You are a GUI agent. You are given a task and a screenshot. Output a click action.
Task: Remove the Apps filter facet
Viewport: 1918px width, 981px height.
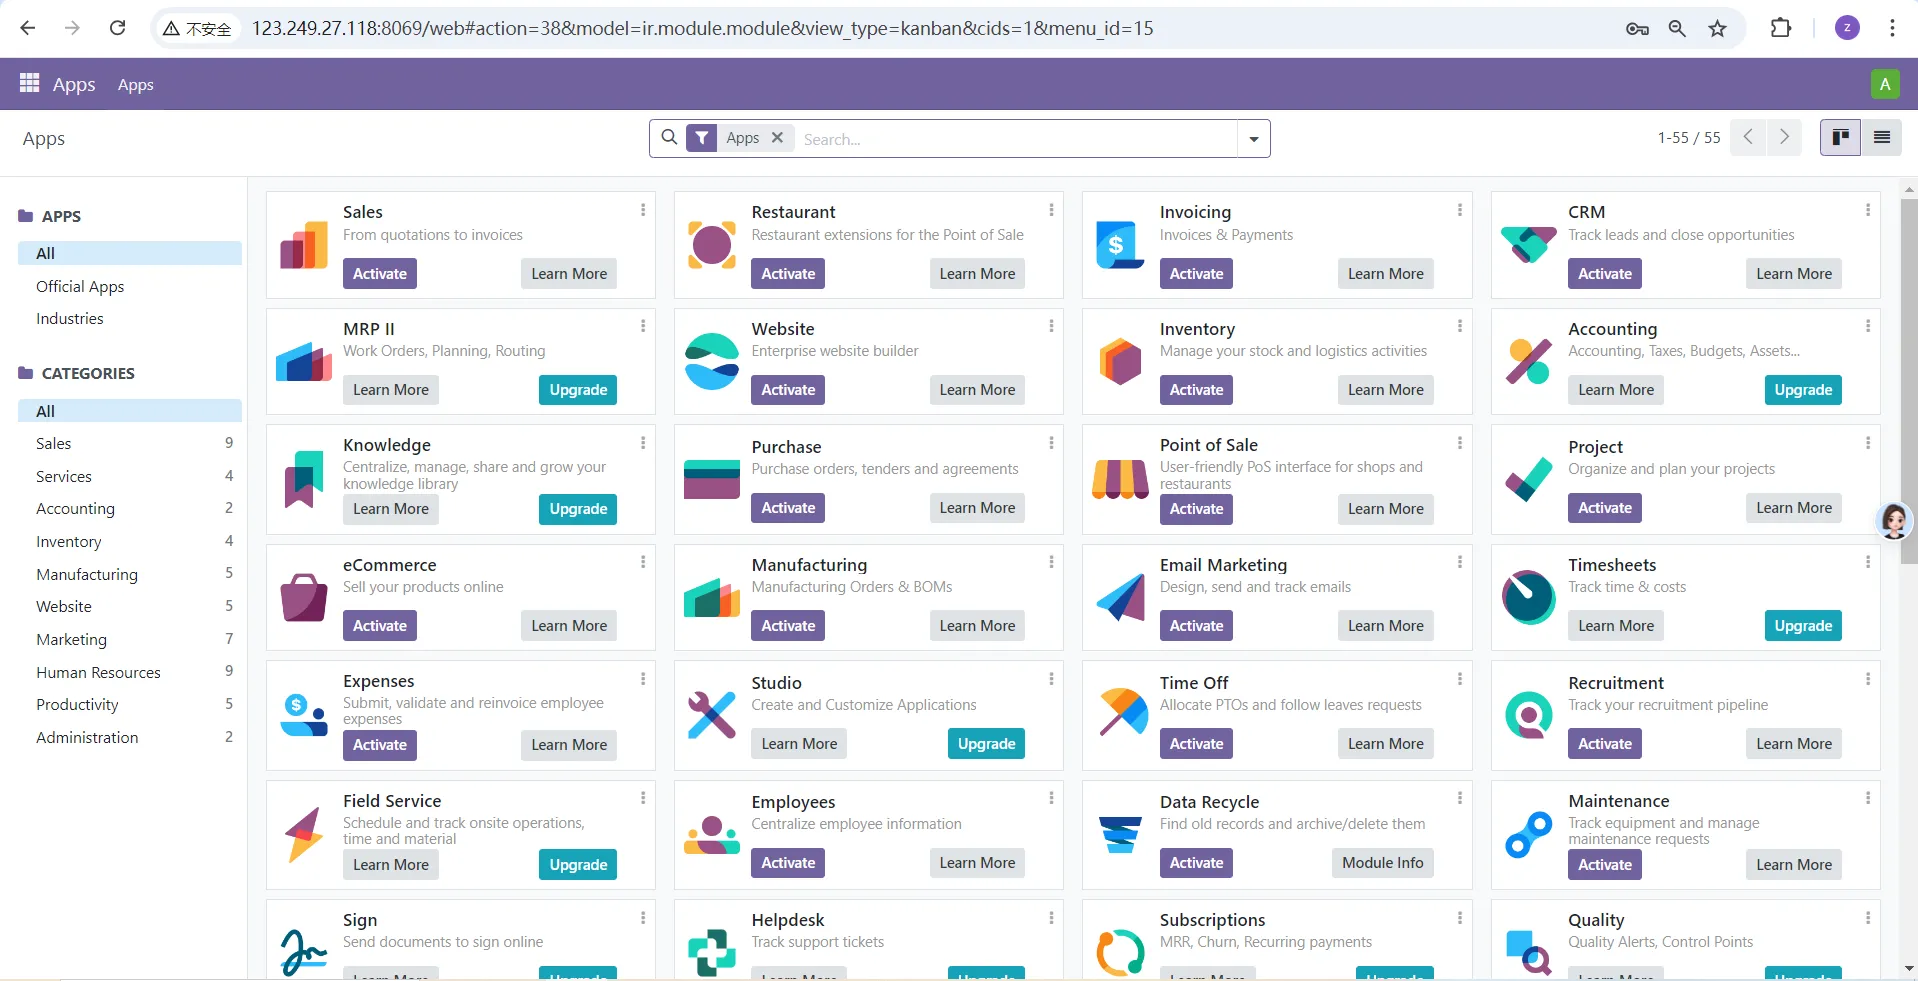[777, 138]
